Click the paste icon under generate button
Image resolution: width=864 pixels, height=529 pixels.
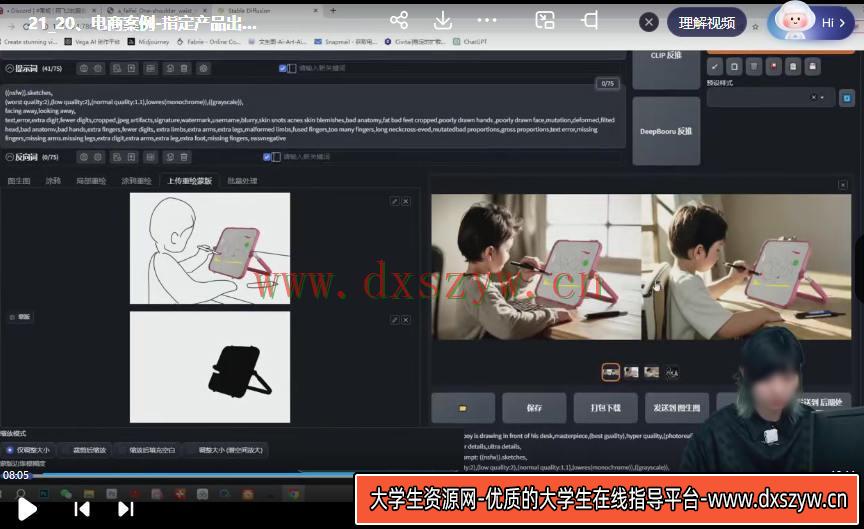[x=793, y=67]
